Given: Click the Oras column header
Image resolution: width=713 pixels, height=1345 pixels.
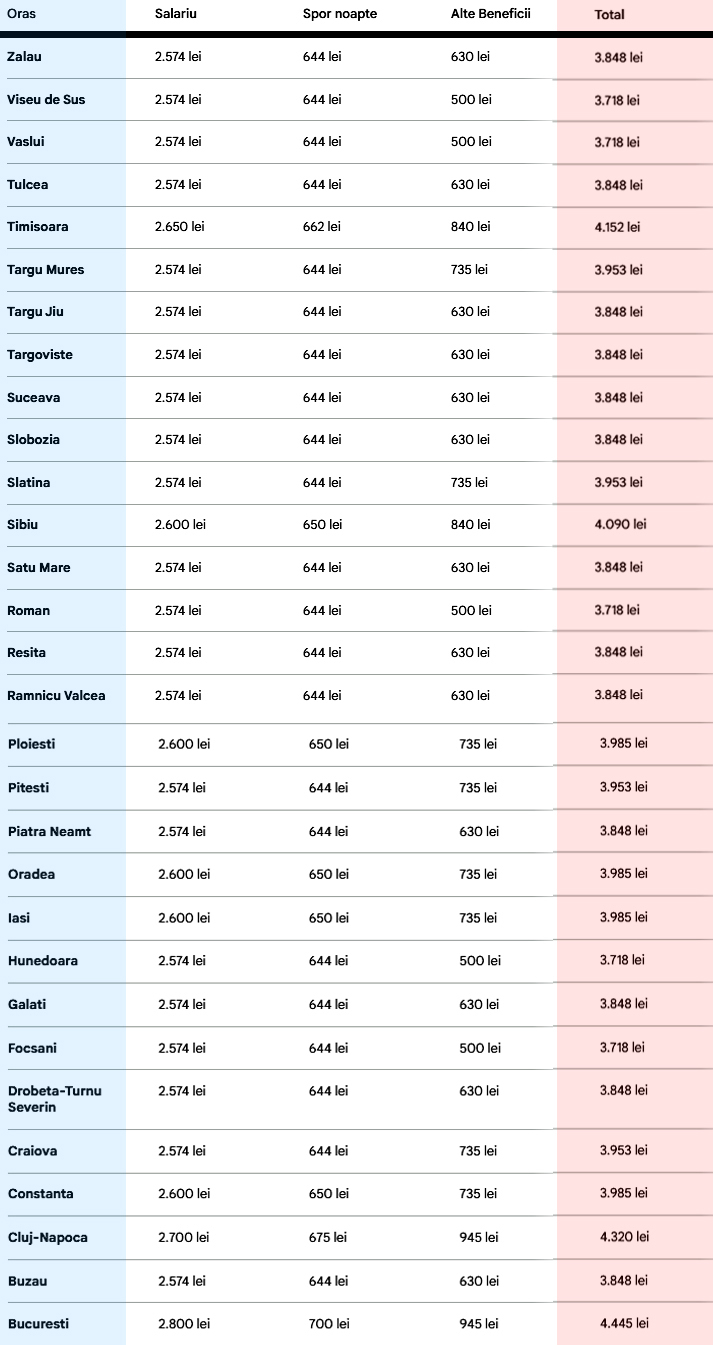Looking at the screenshot, I should (21, 14).
